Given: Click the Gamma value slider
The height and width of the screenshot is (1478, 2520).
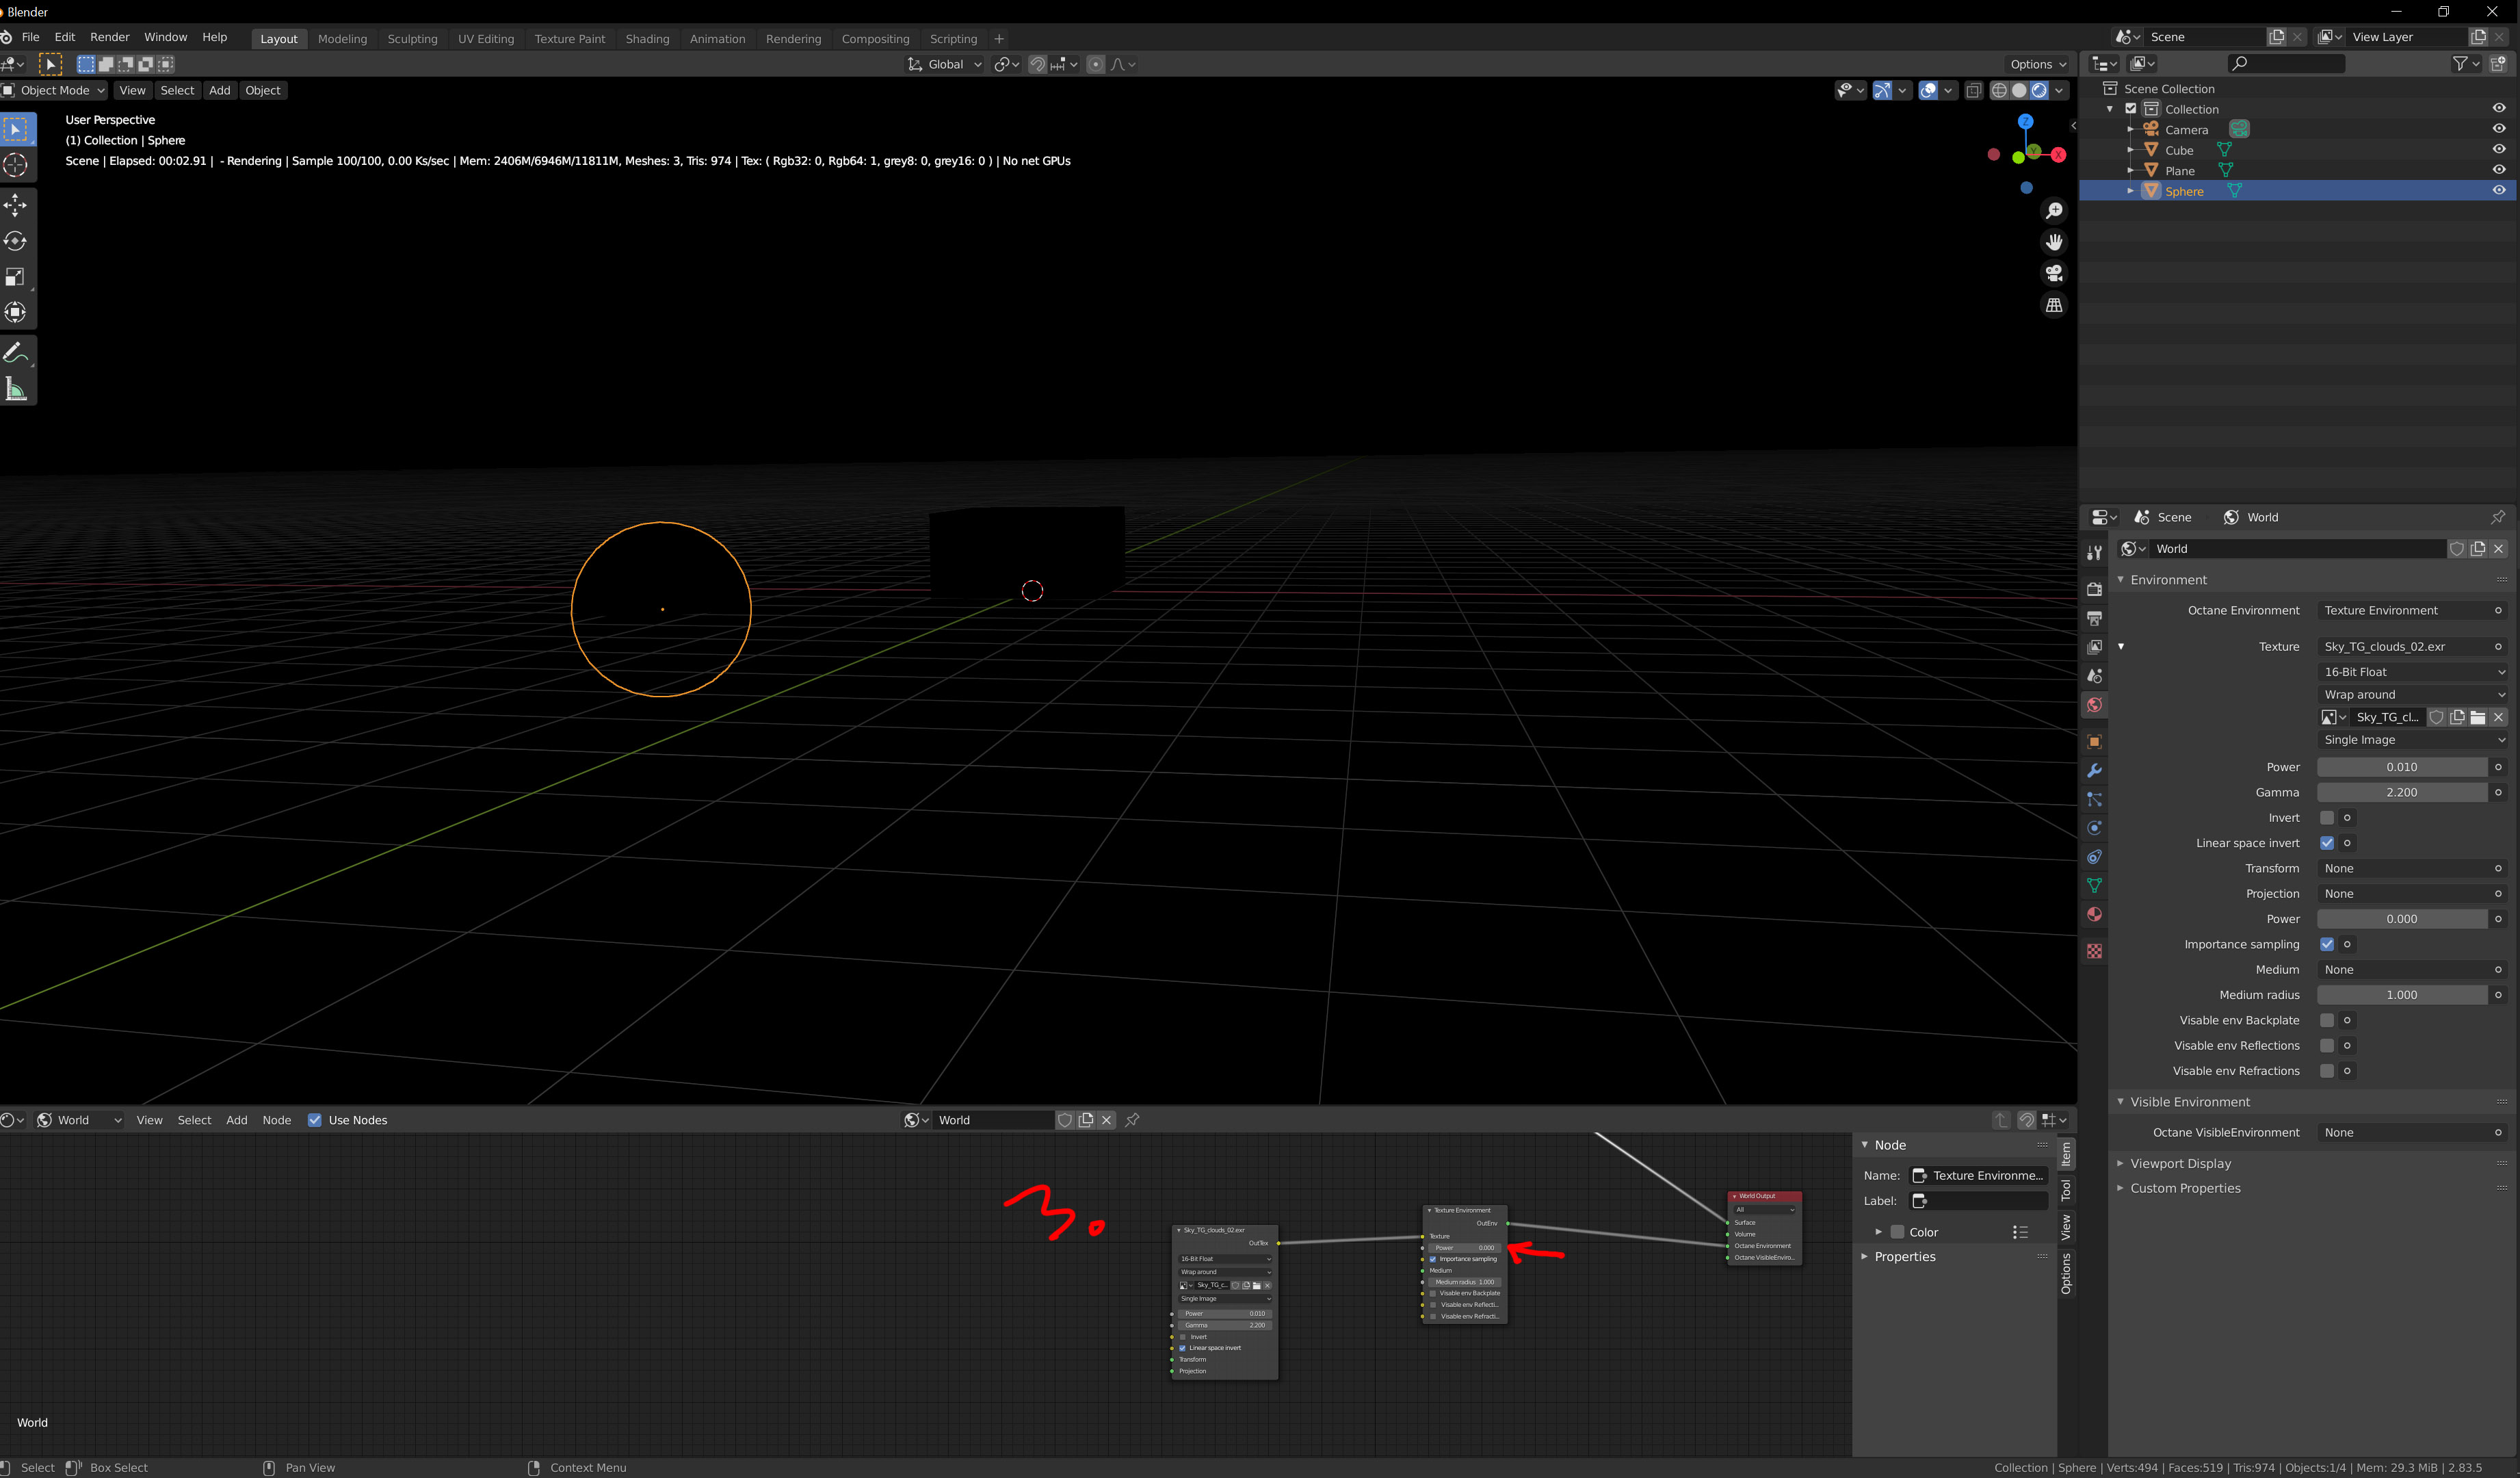Looking at the screenshot, I should tap(2401, 792).
